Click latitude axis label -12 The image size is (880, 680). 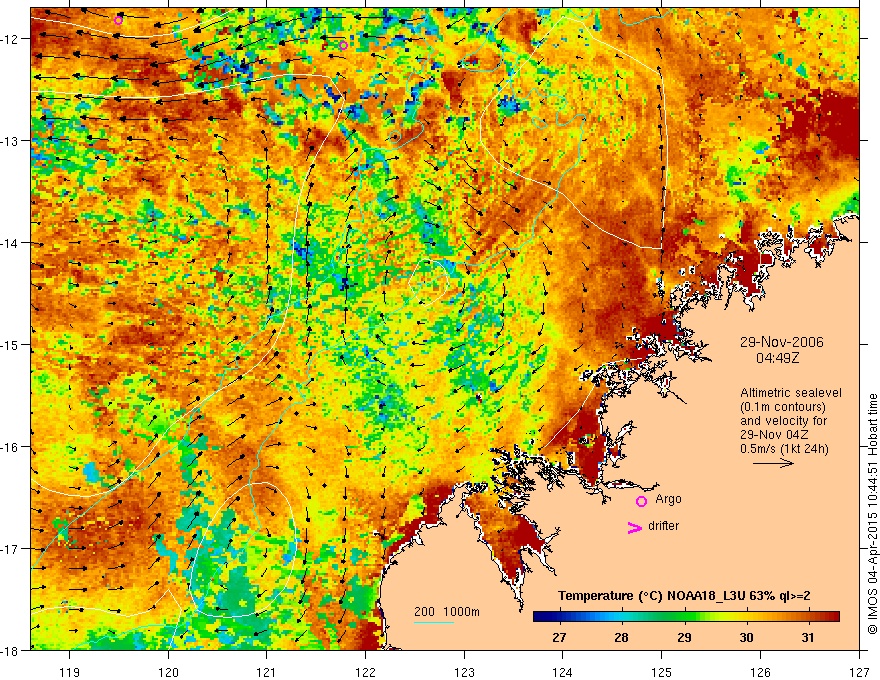click(10, 39)
